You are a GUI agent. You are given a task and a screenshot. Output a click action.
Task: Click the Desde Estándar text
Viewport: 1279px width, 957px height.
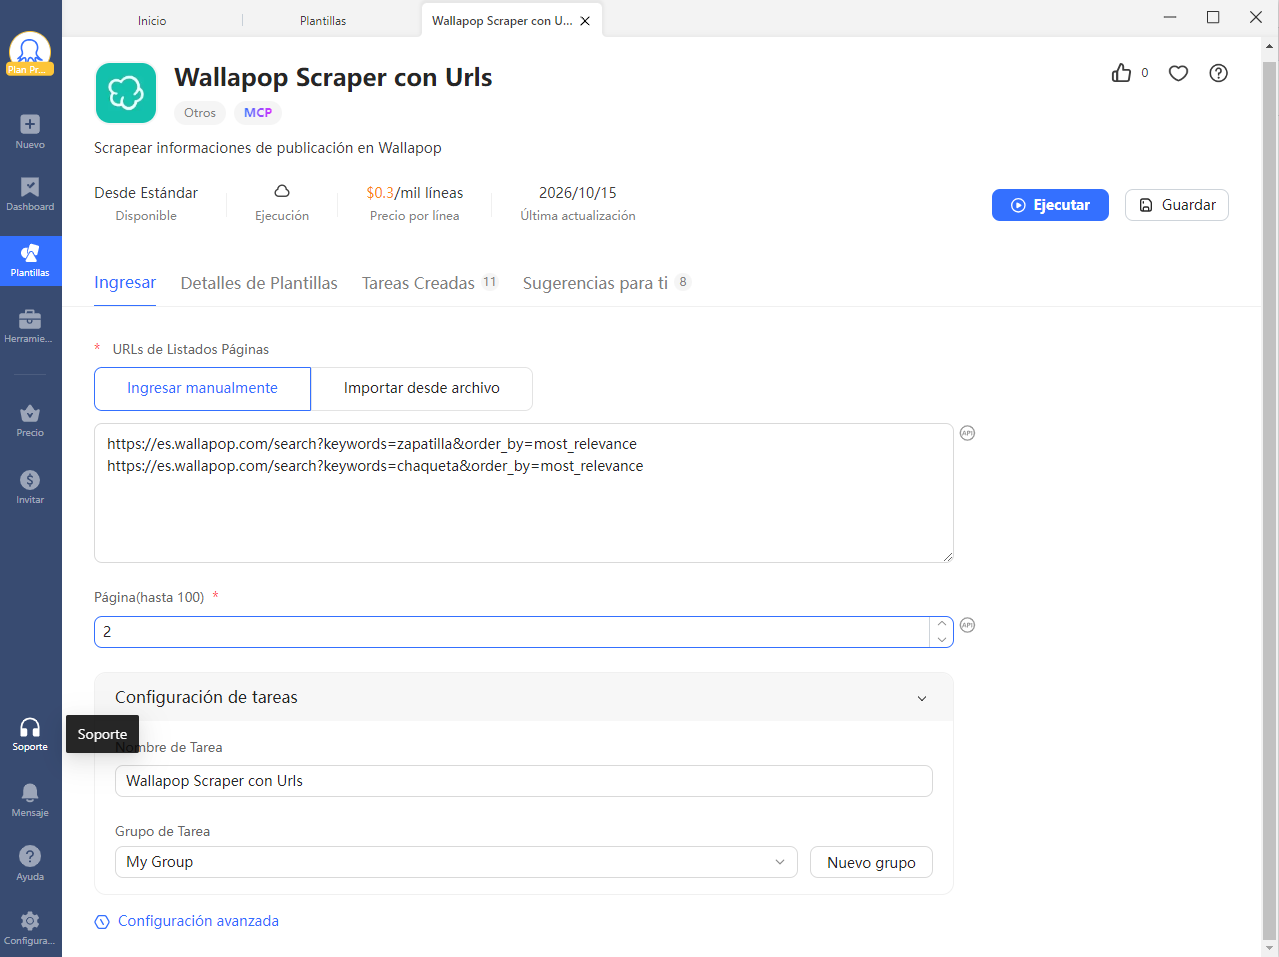tap(146, 193)
